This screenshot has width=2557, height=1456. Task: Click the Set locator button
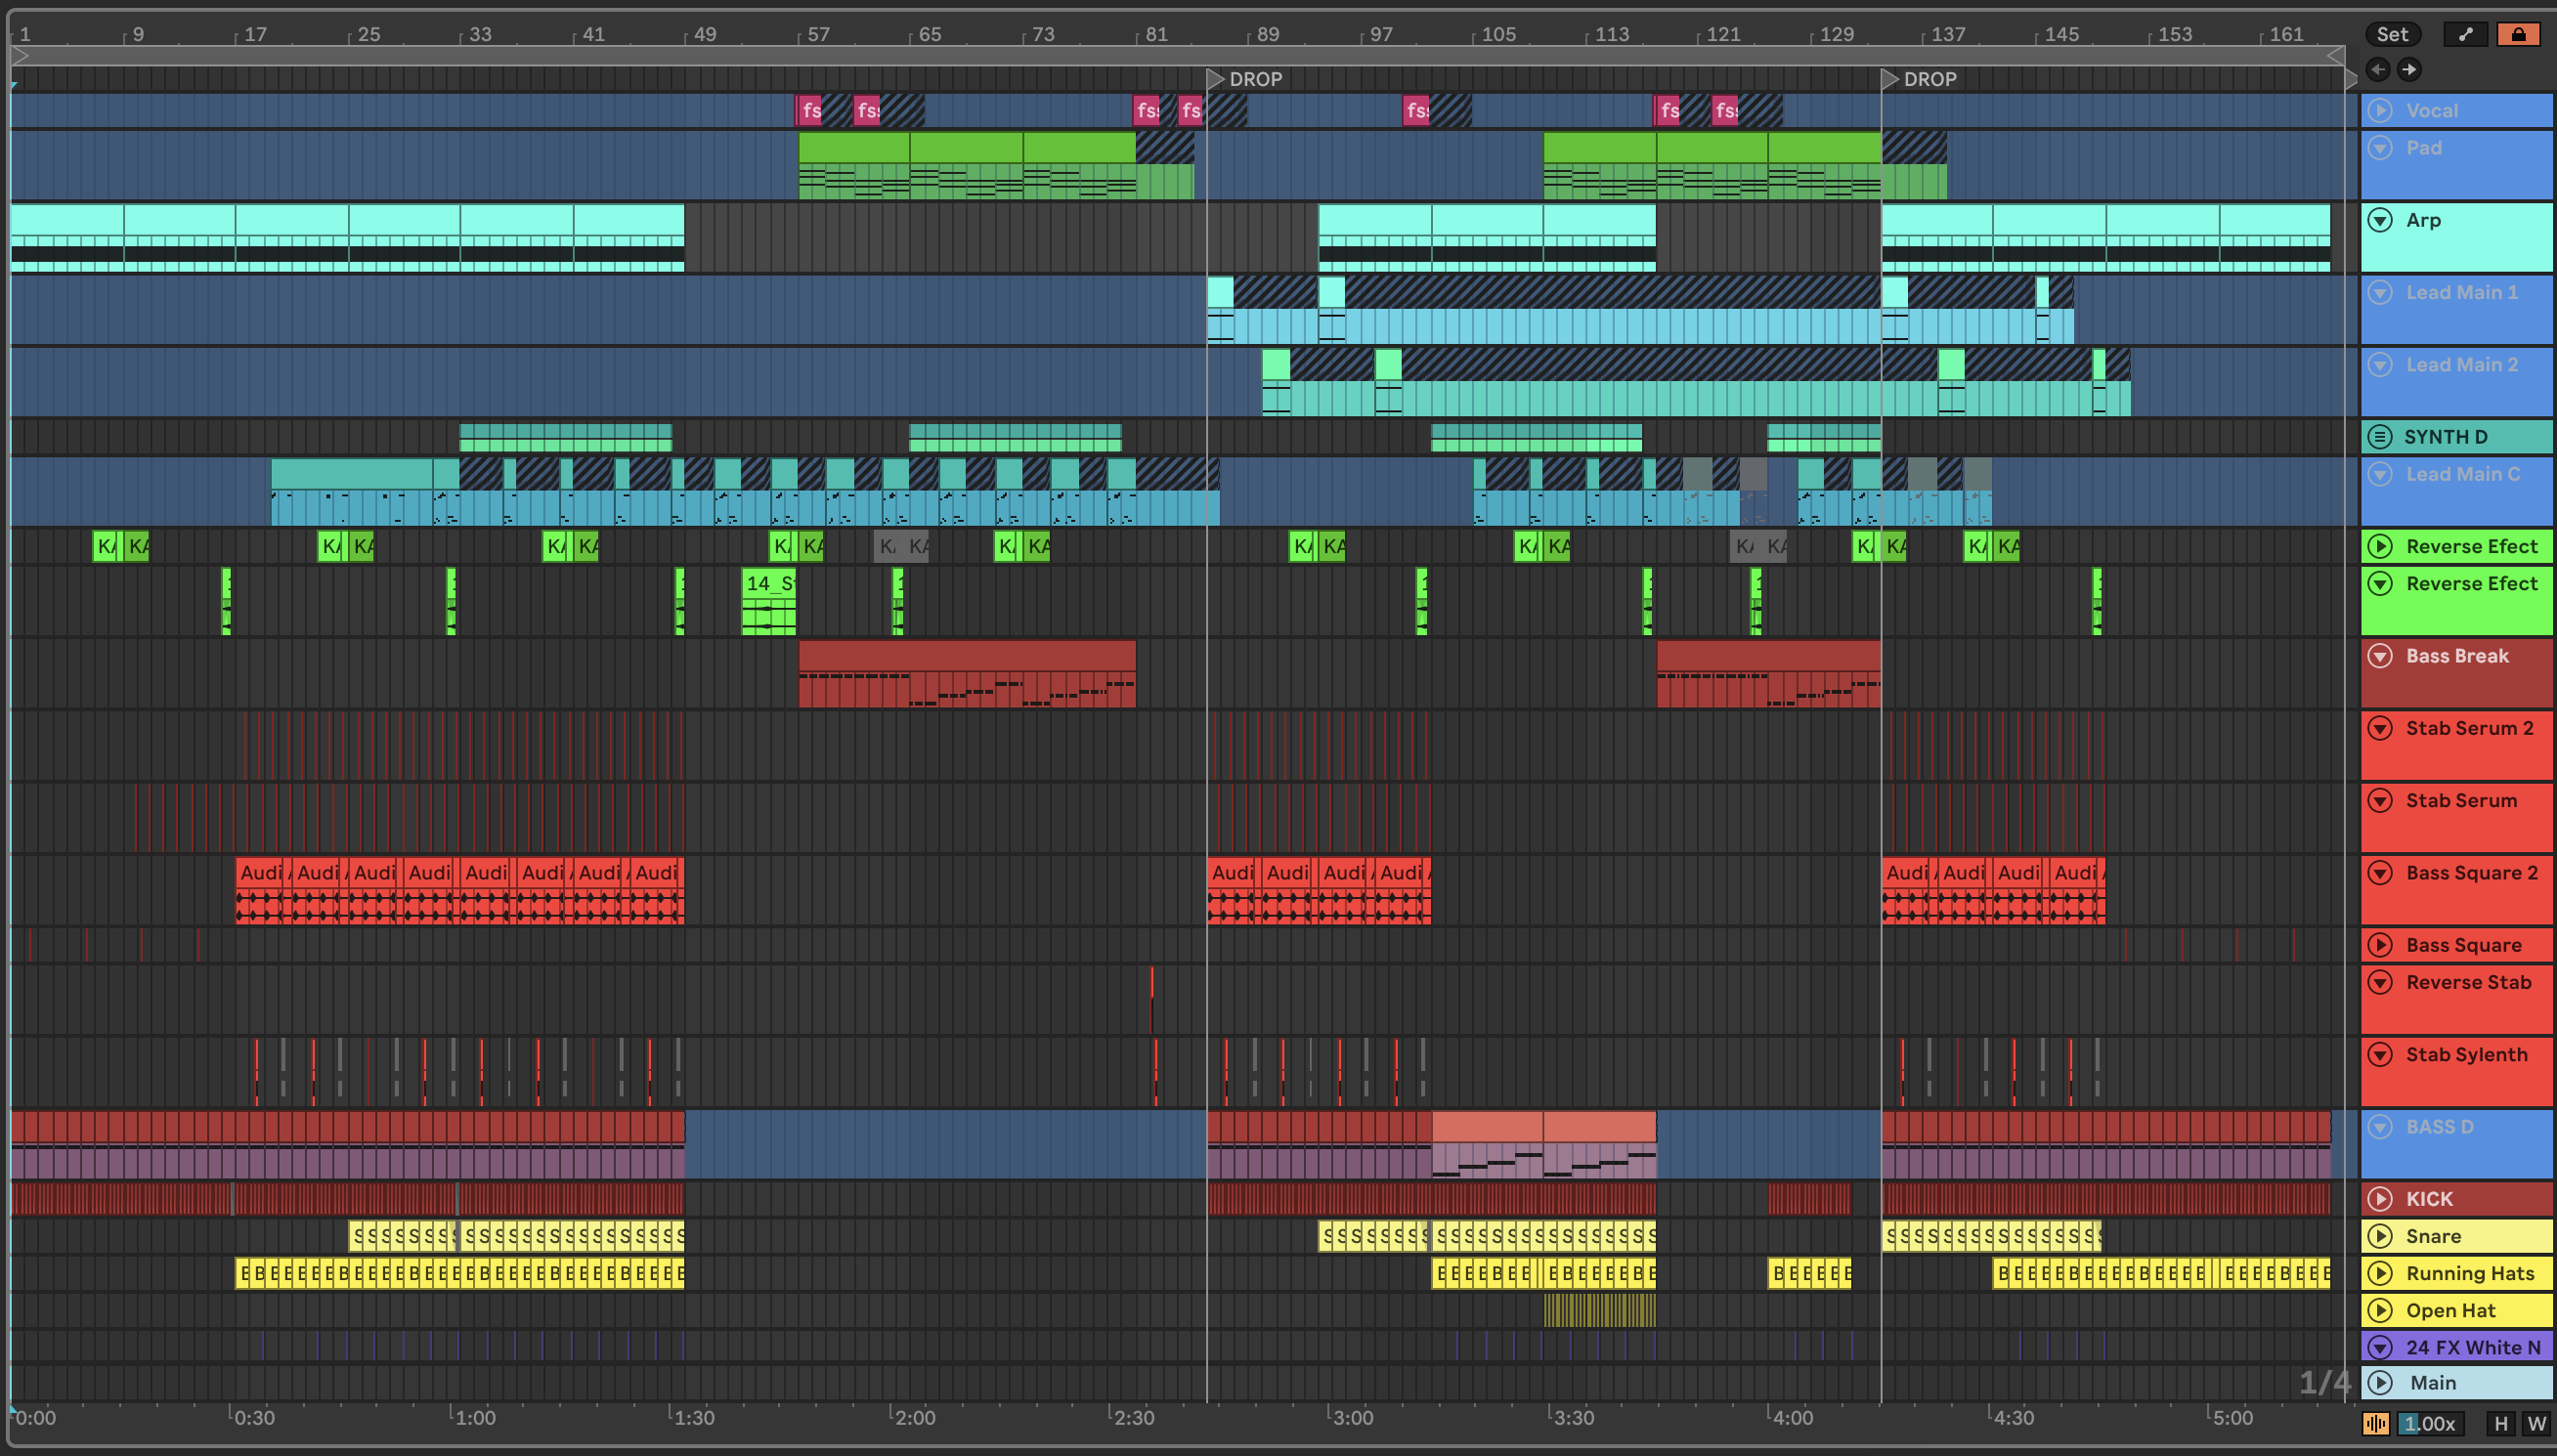click(2391, 34)
